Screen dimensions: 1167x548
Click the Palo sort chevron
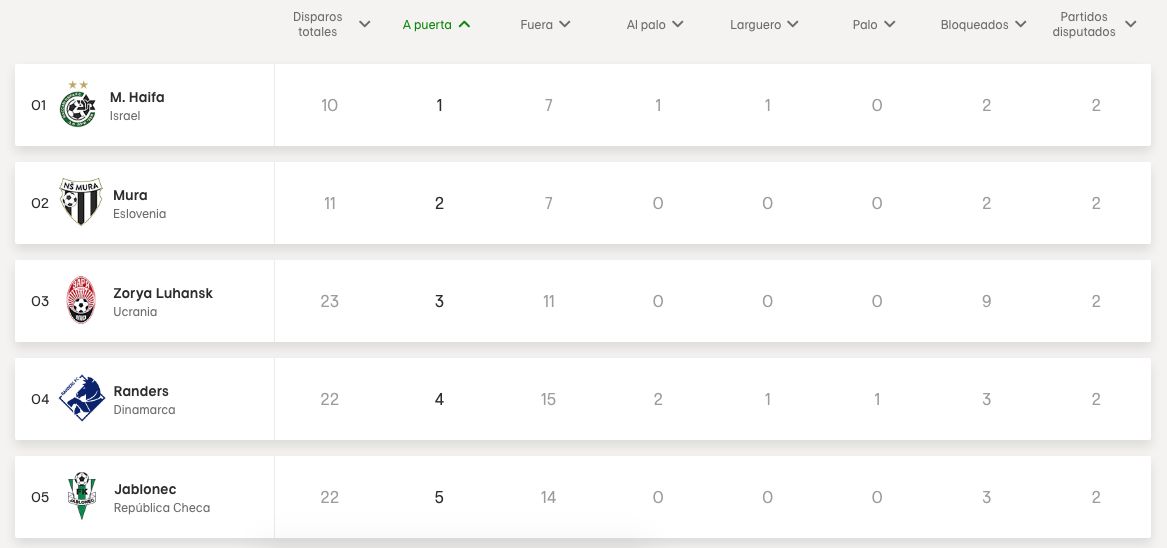tap(890, 24)
